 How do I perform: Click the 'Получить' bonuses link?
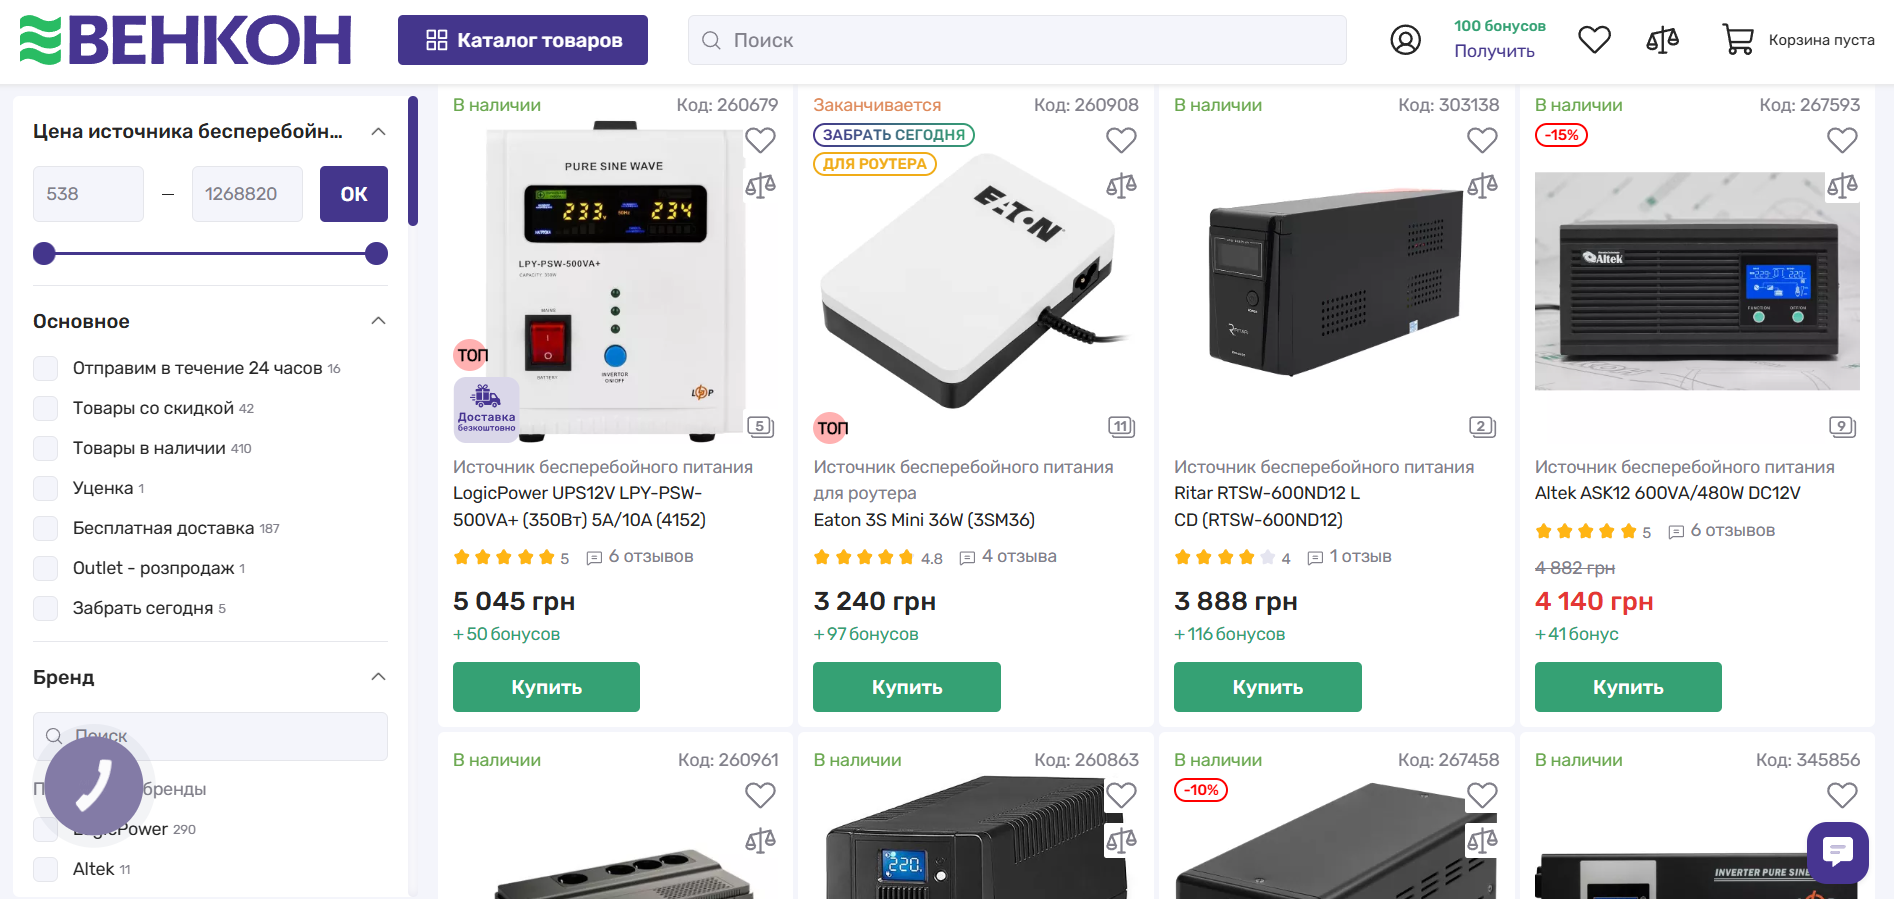[x=1494, y=51]
